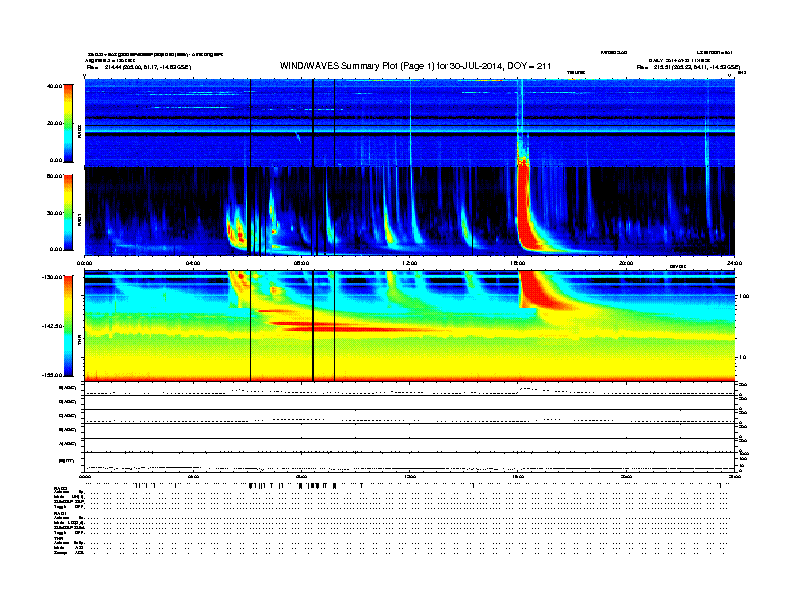Click the -142.50 color scale label
The image size is (792, 612).
53,326
